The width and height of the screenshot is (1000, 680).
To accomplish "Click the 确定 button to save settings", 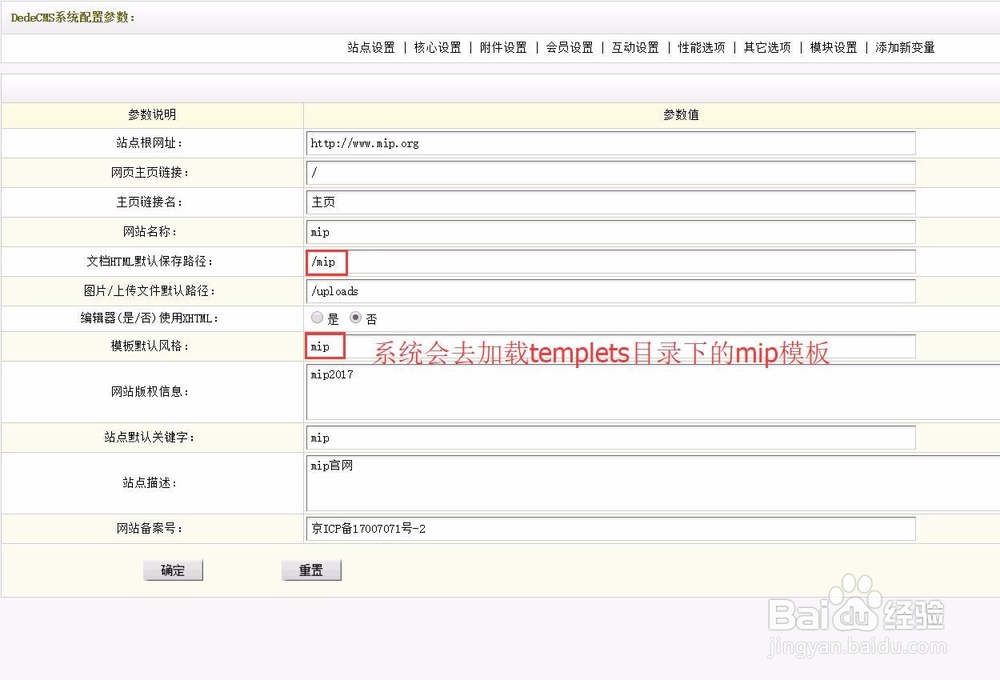I will tap(172, 570).
